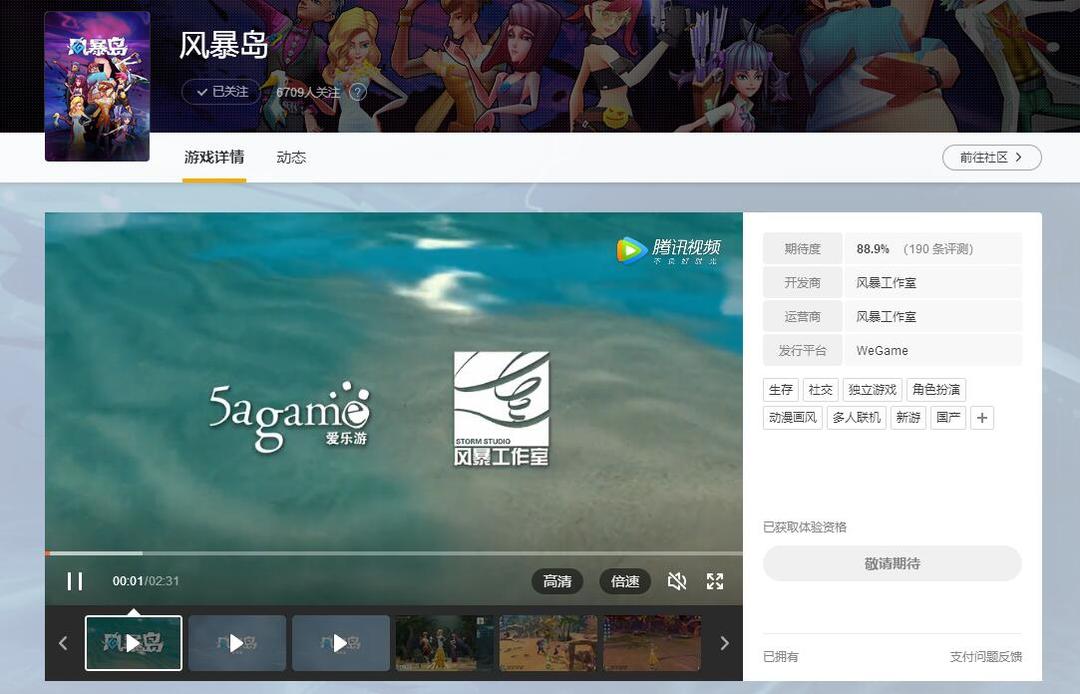Play the third video thumbnail
Image resolution: width=1080 pixels, height=694 pixels.
click(x=341, y=643)
